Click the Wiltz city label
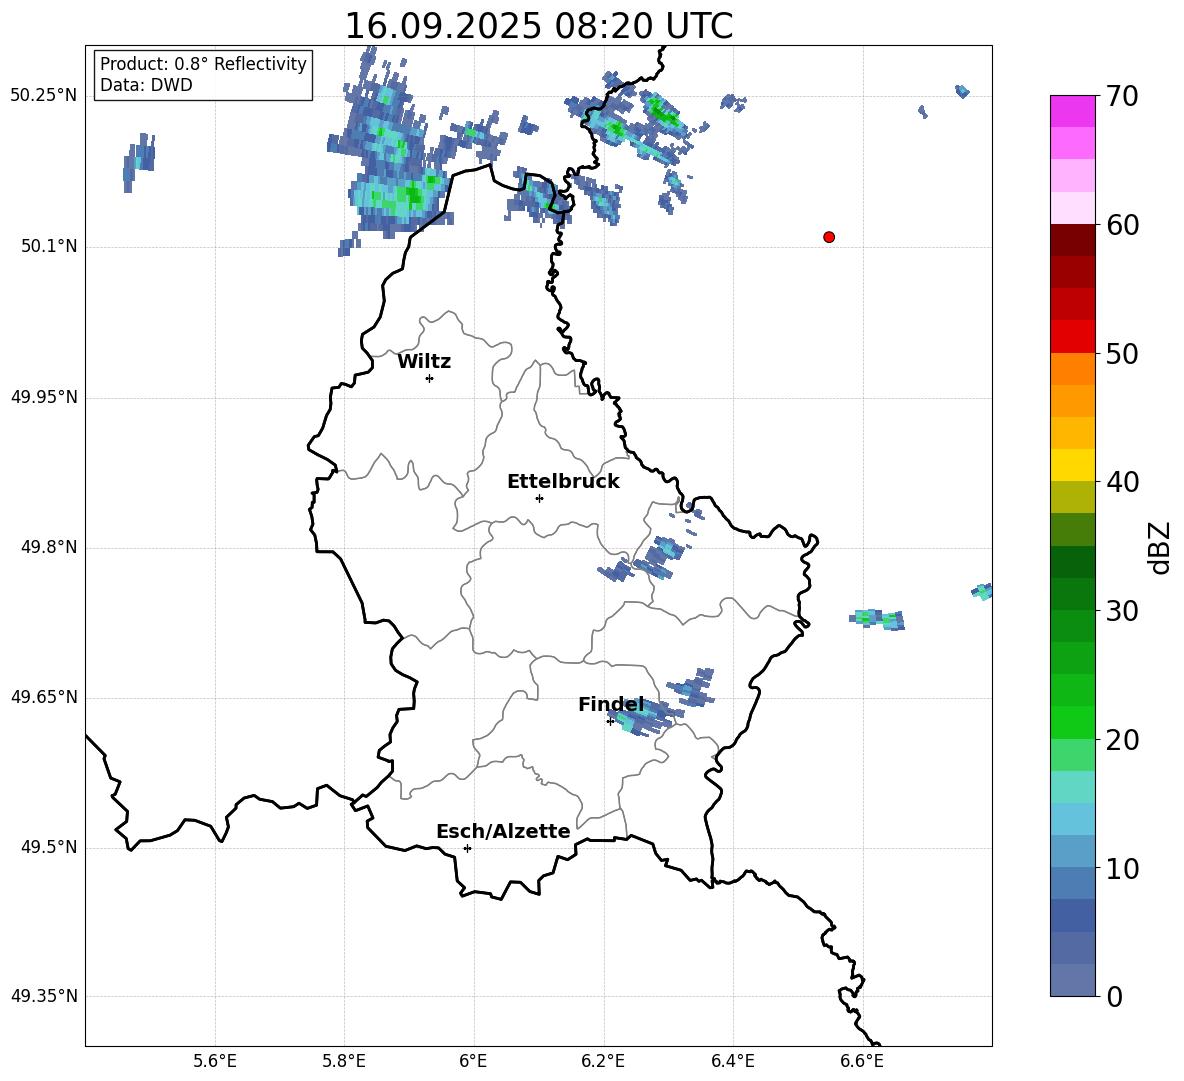Viewport: 1184px width, 1081px height. [424, 362]
